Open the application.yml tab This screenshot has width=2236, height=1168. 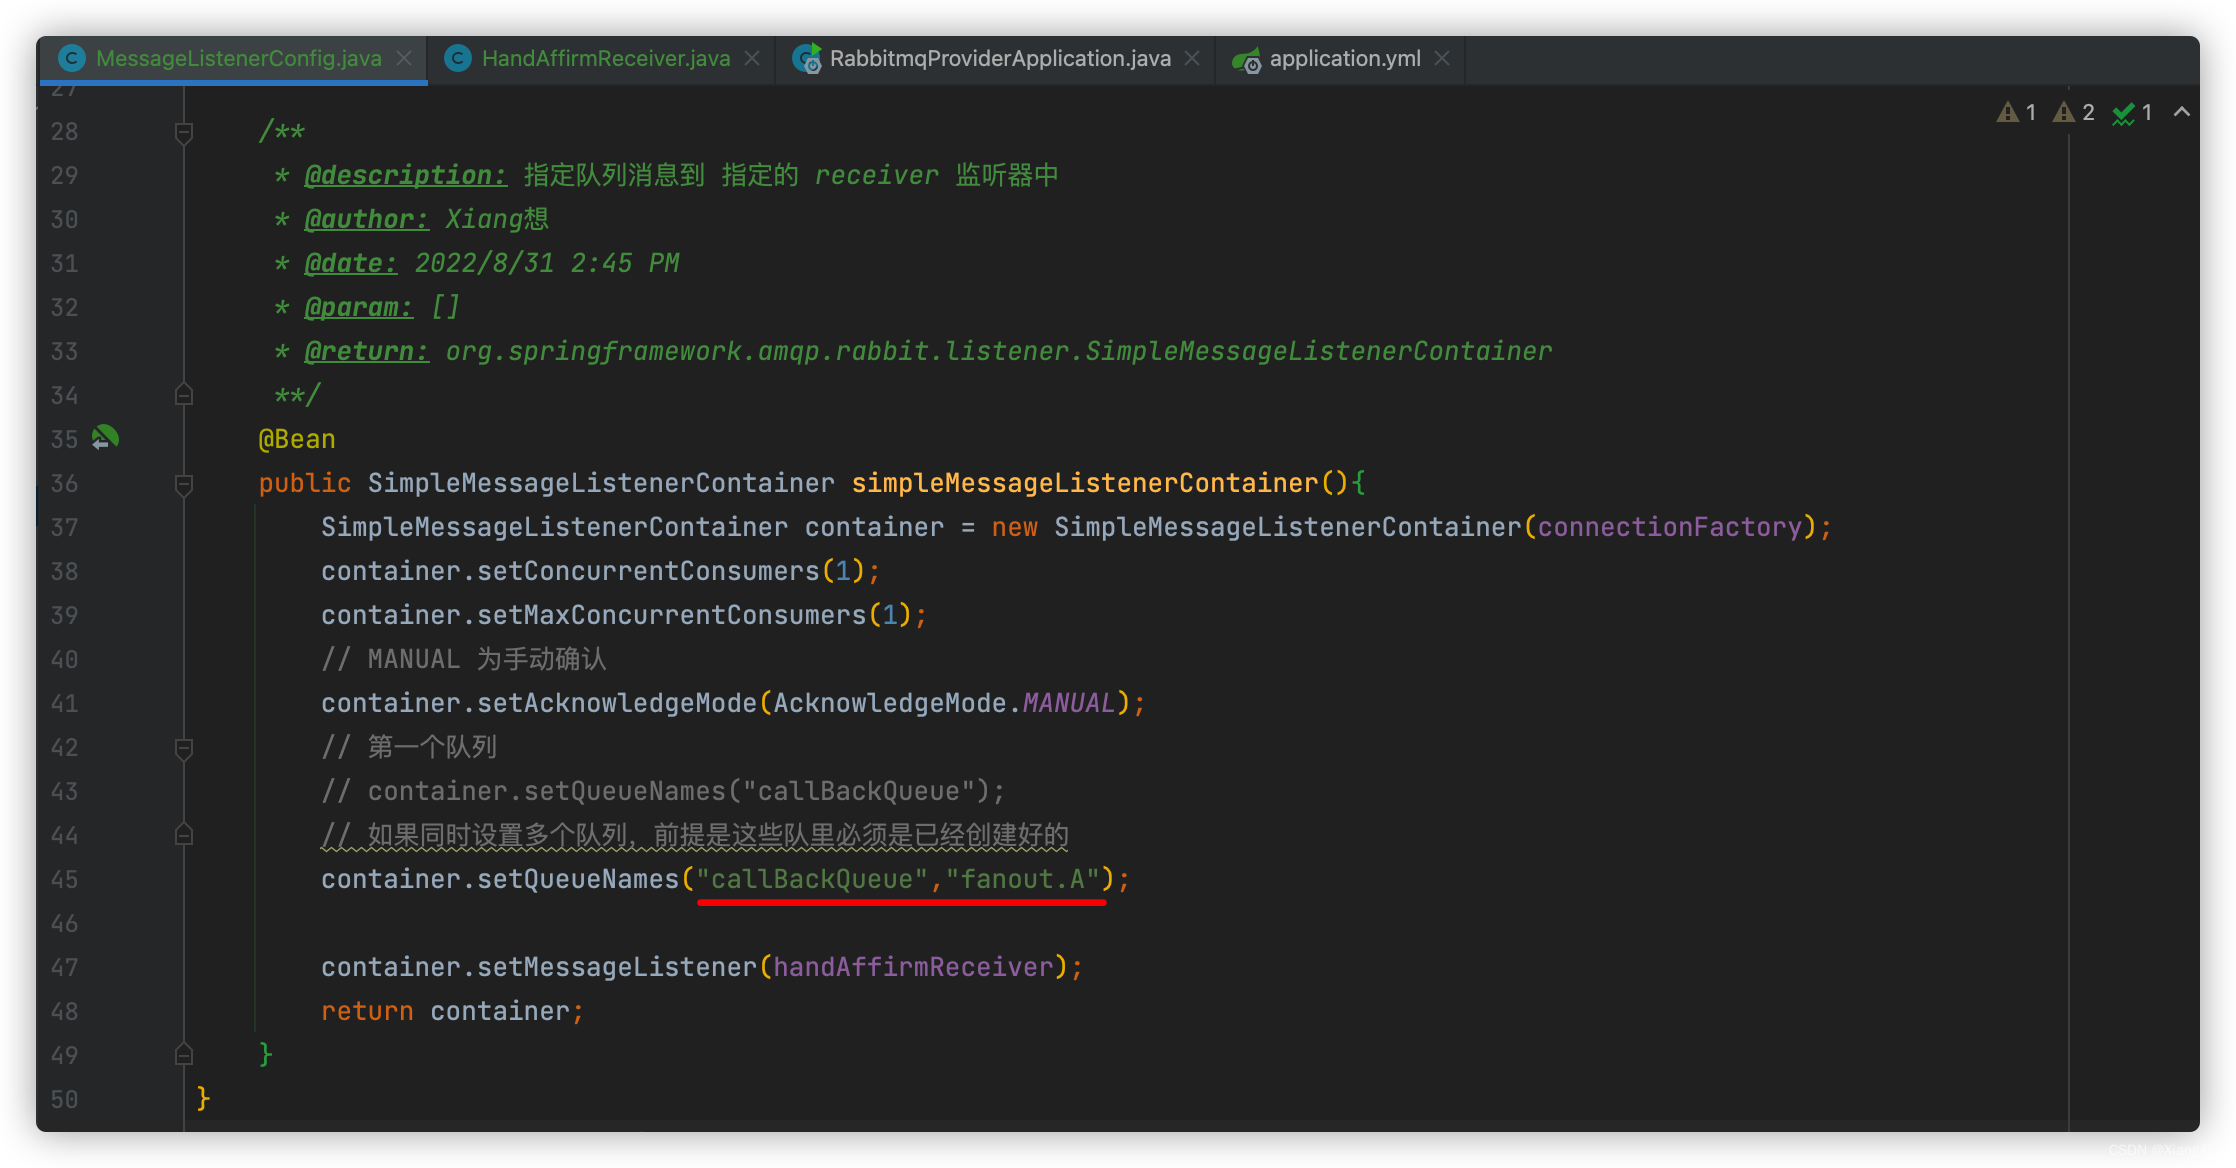tap(1344, 59)
